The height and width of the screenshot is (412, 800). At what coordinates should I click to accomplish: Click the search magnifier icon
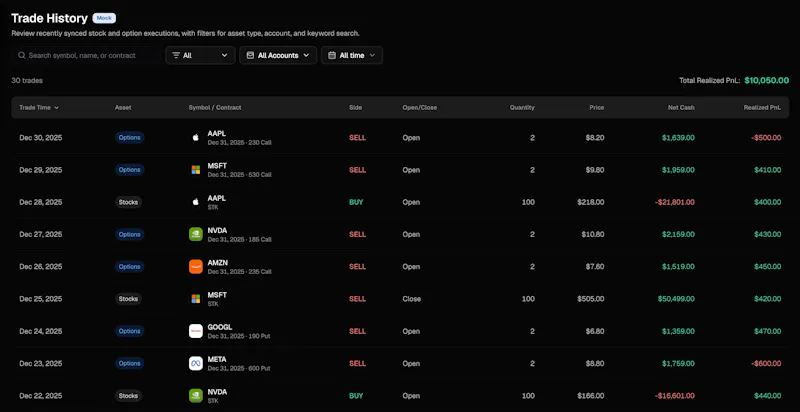tap(21, 55)
